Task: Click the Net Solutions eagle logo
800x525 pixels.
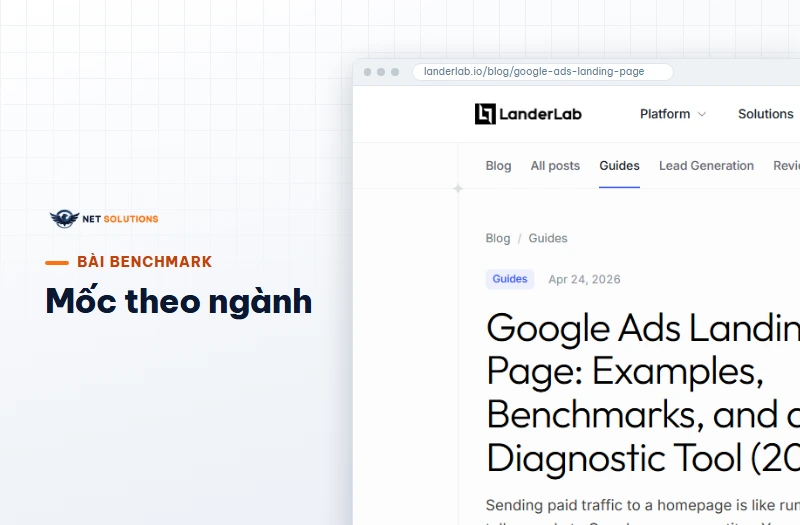Action: [x=64, y=219]
